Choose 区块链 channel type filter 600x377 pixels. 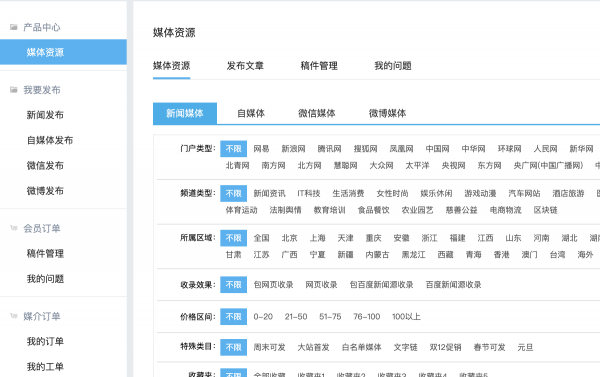tap(546, 210)
